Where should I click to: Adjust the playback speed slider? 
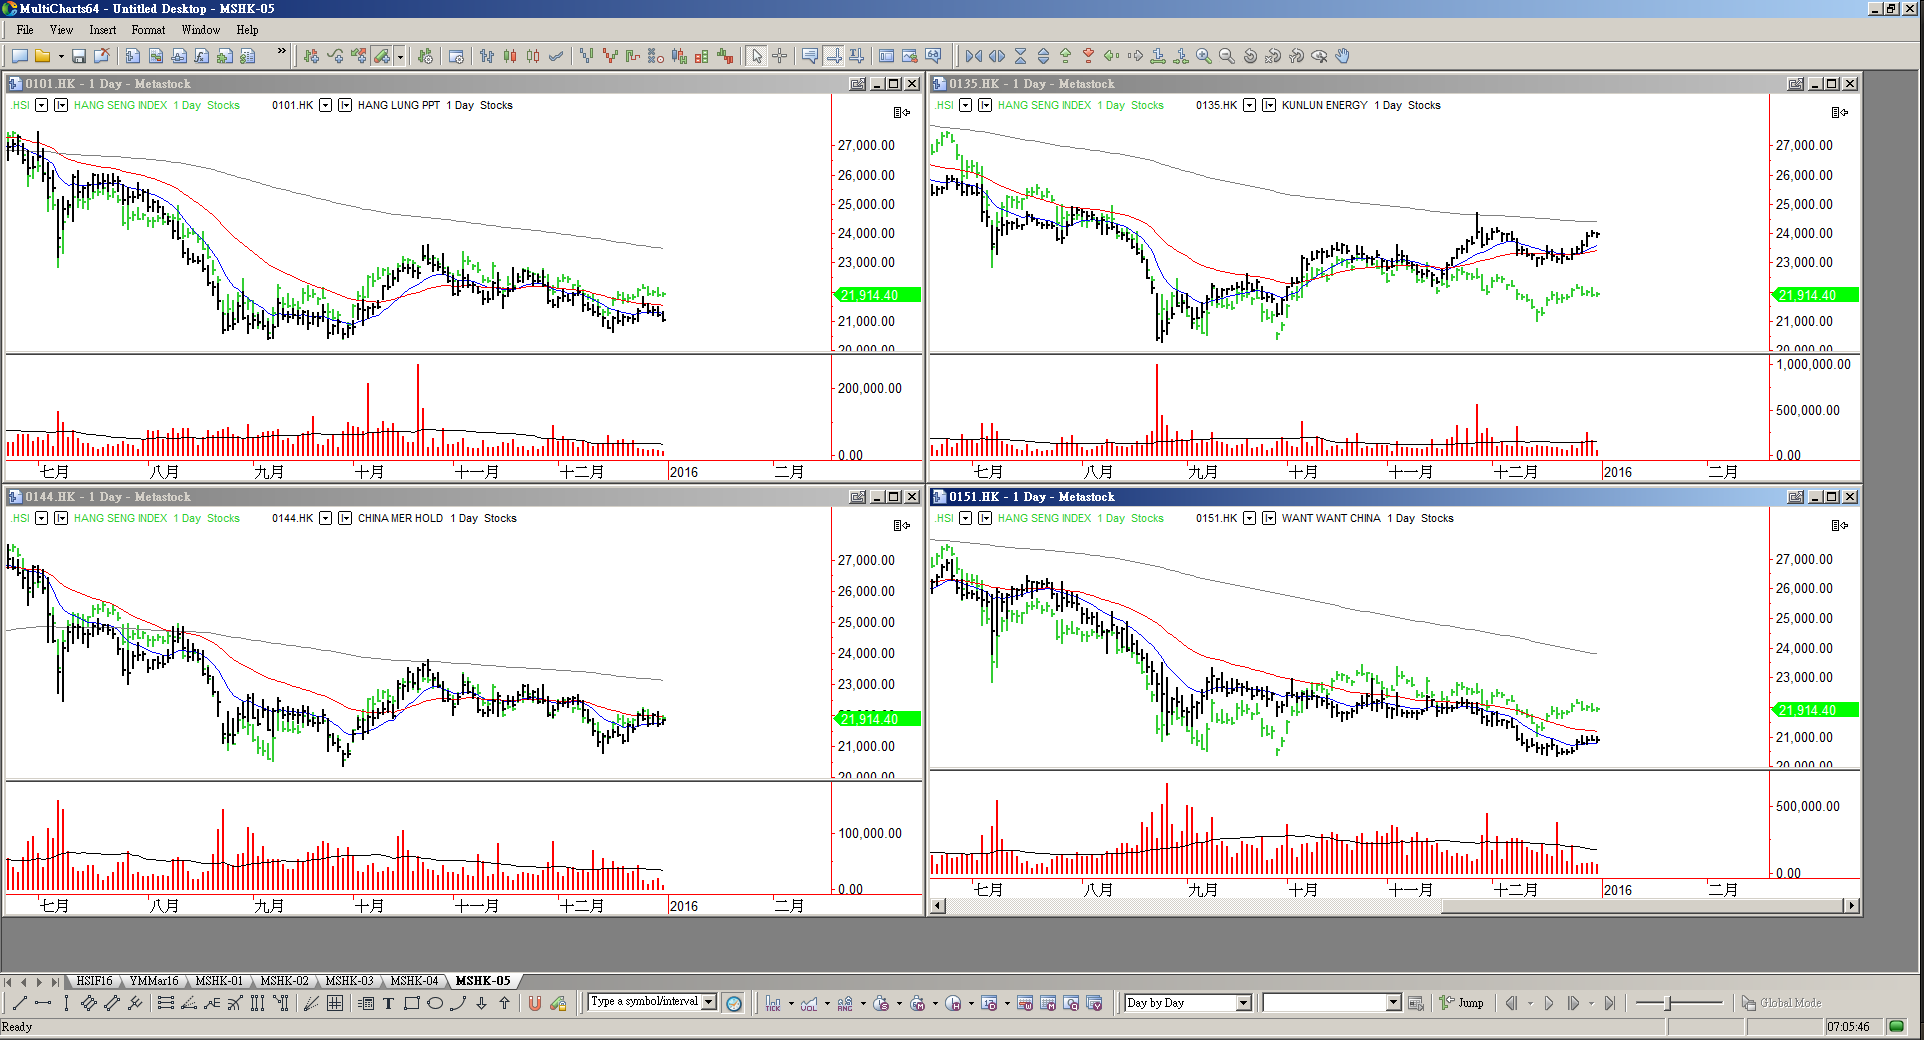point(1668,1003)
